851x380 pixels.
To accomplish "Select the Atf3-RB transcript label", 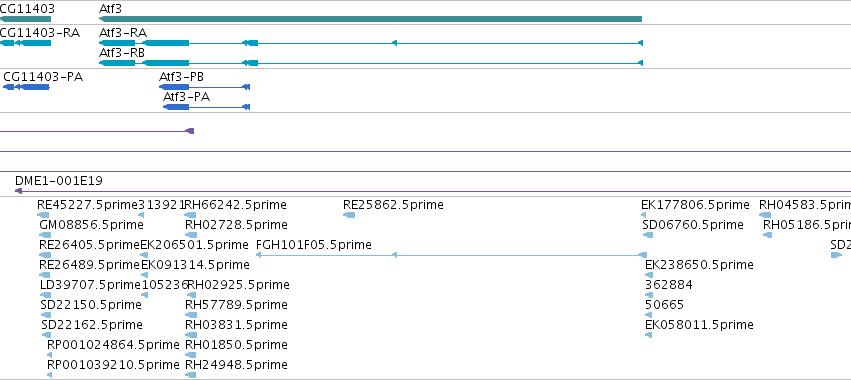I will click(x=122, y=53).
